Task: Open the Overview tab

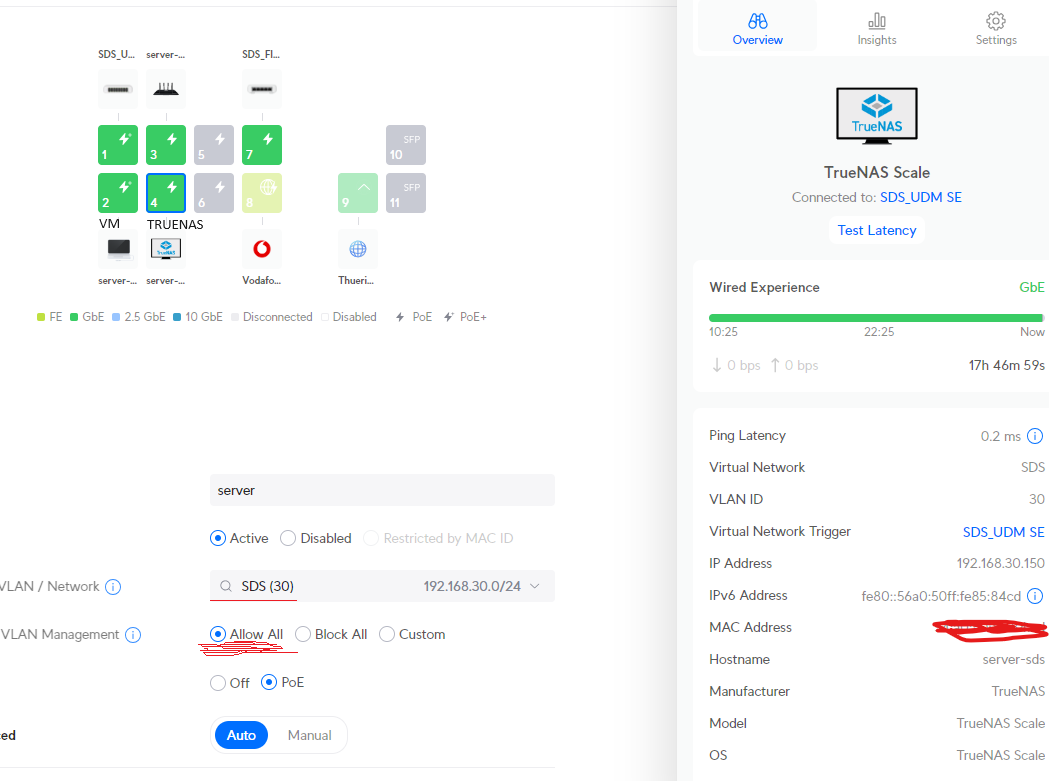Action: point(757,29)
